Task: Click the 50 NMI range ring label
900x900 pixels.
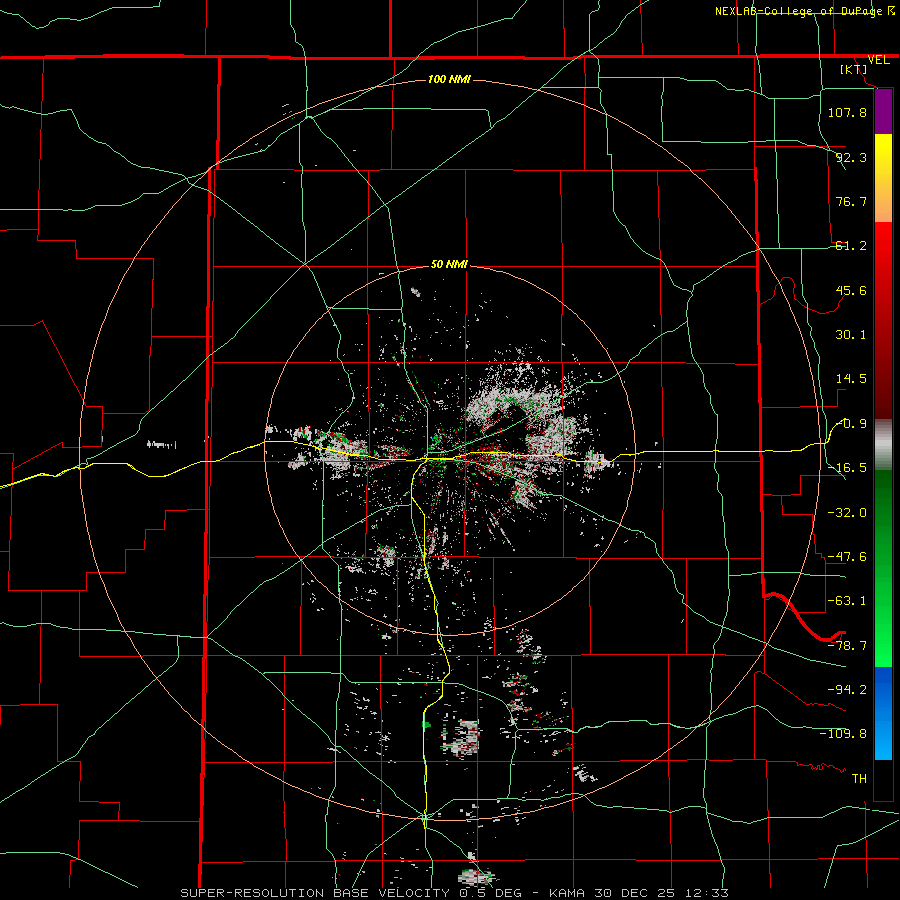Action: 449,264
